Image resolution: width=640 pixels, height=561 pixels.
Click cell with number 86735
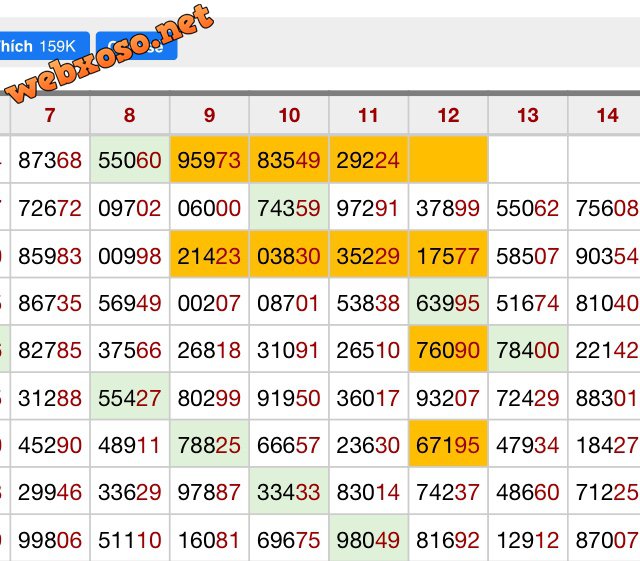(50, 303)
